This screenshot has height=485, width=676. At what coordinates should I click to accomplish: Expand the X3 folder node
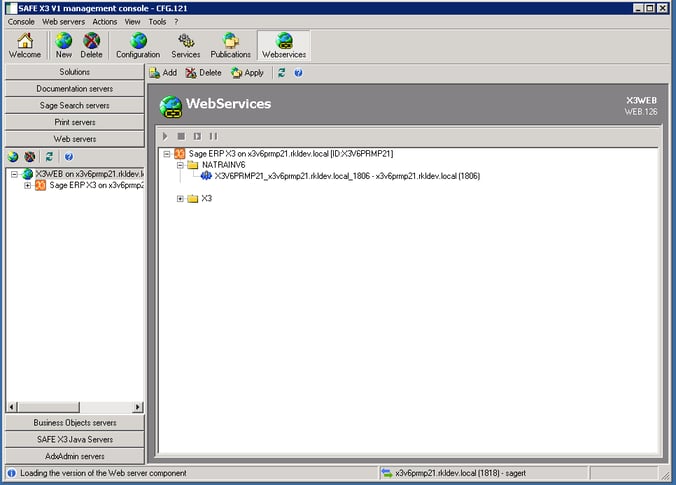click(180, 198)
